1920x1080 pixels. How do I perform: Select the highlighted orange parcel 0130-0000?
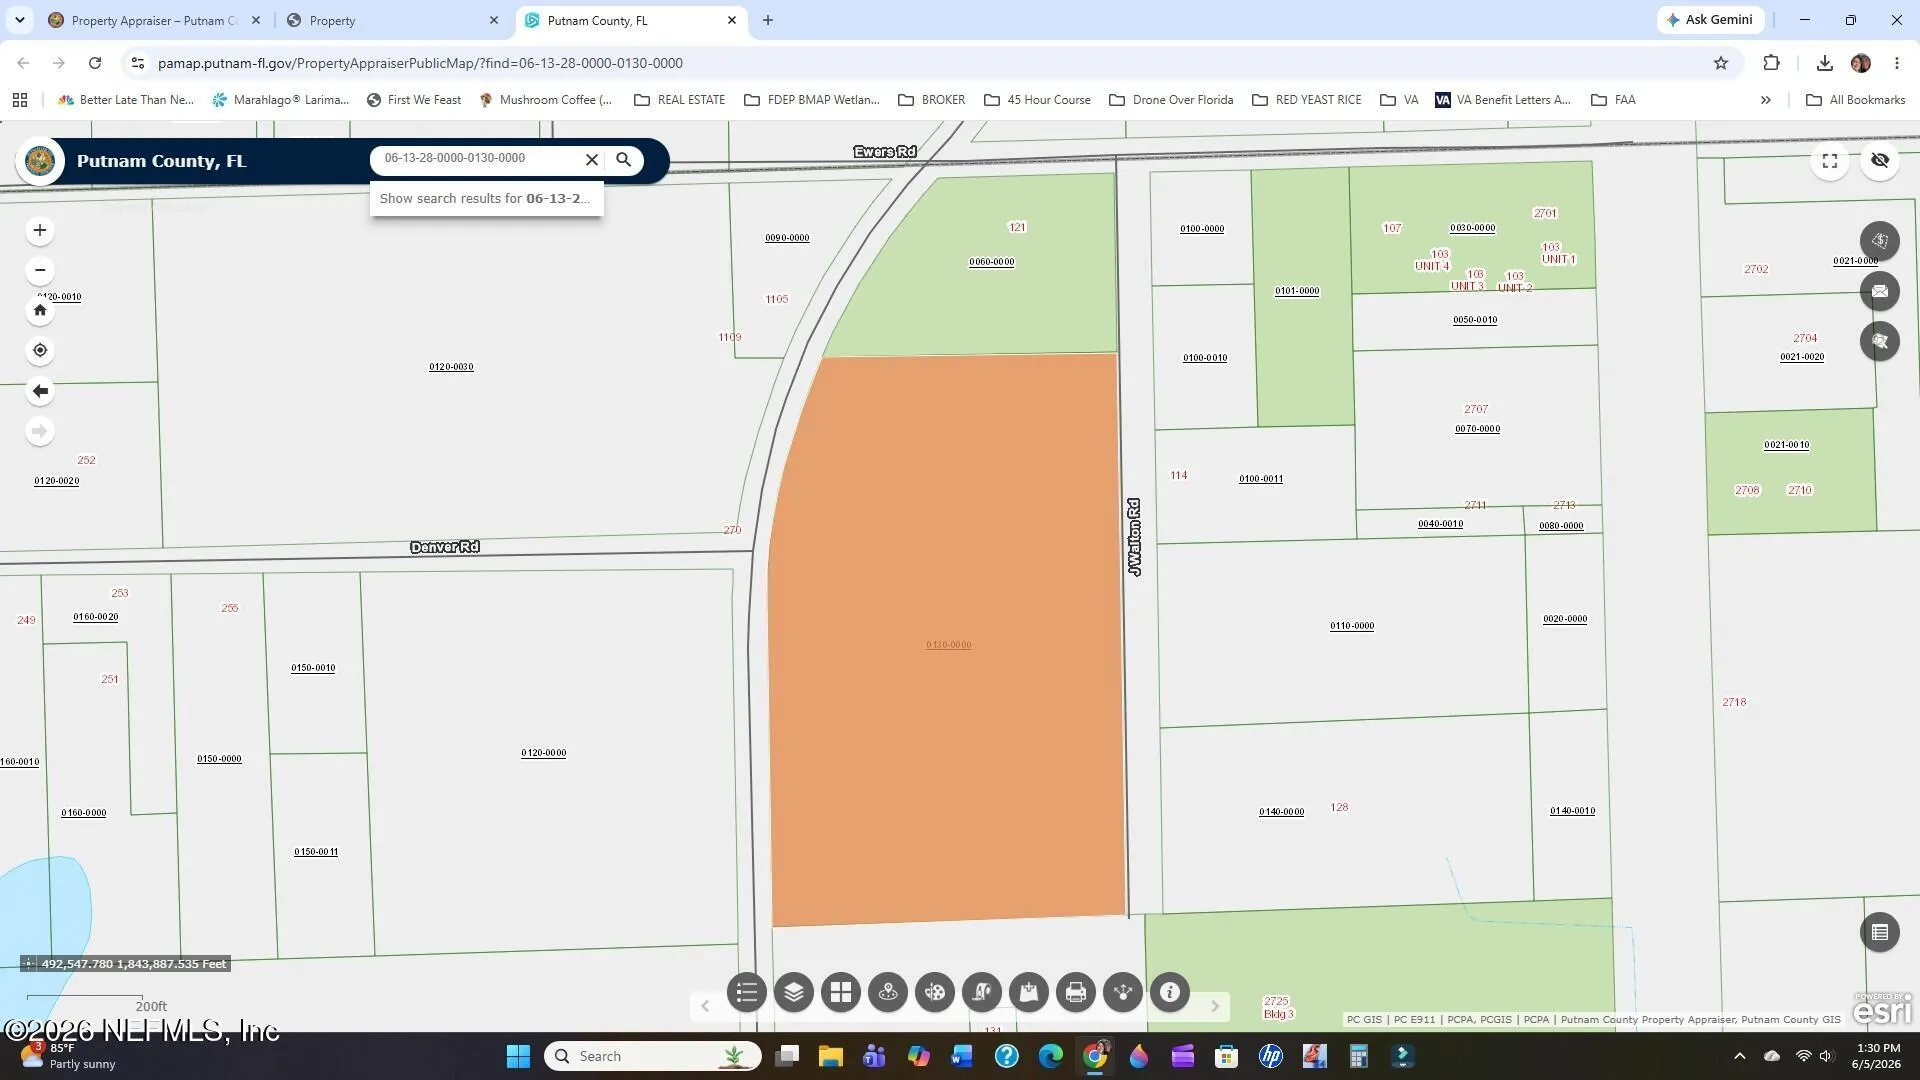948,640
